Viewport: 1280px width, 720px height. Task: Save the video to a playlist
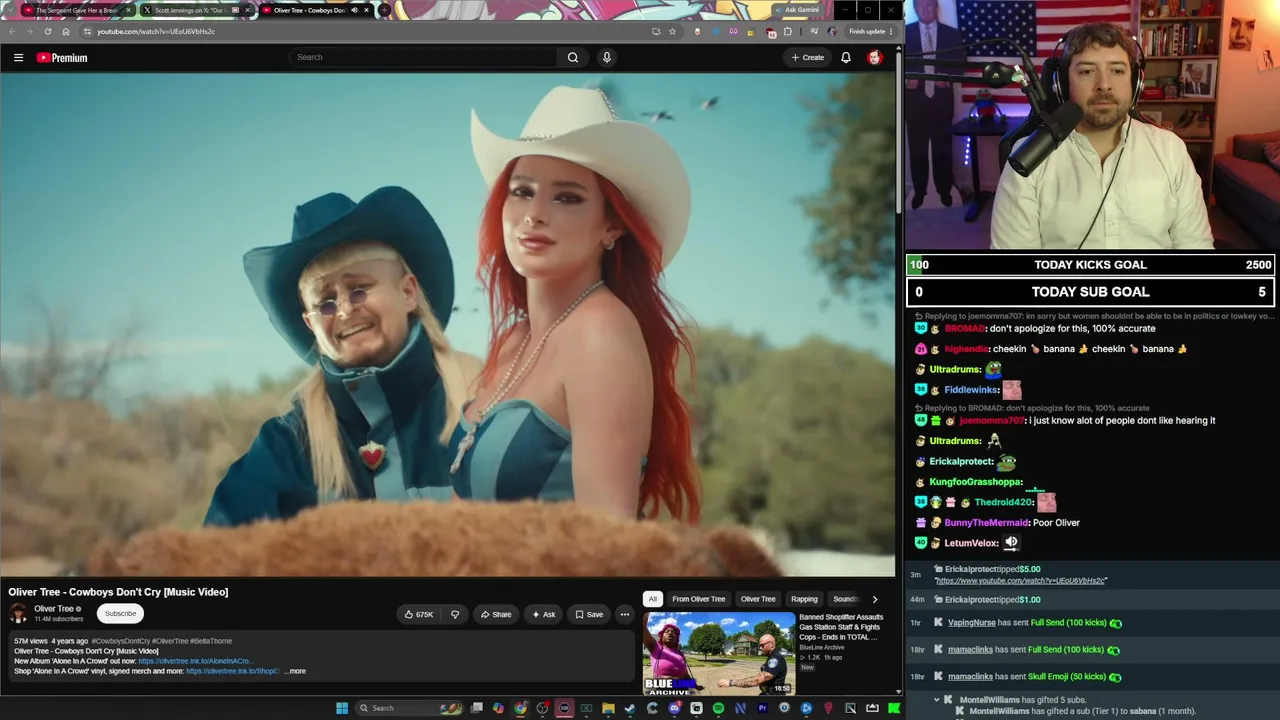point(589,614)
